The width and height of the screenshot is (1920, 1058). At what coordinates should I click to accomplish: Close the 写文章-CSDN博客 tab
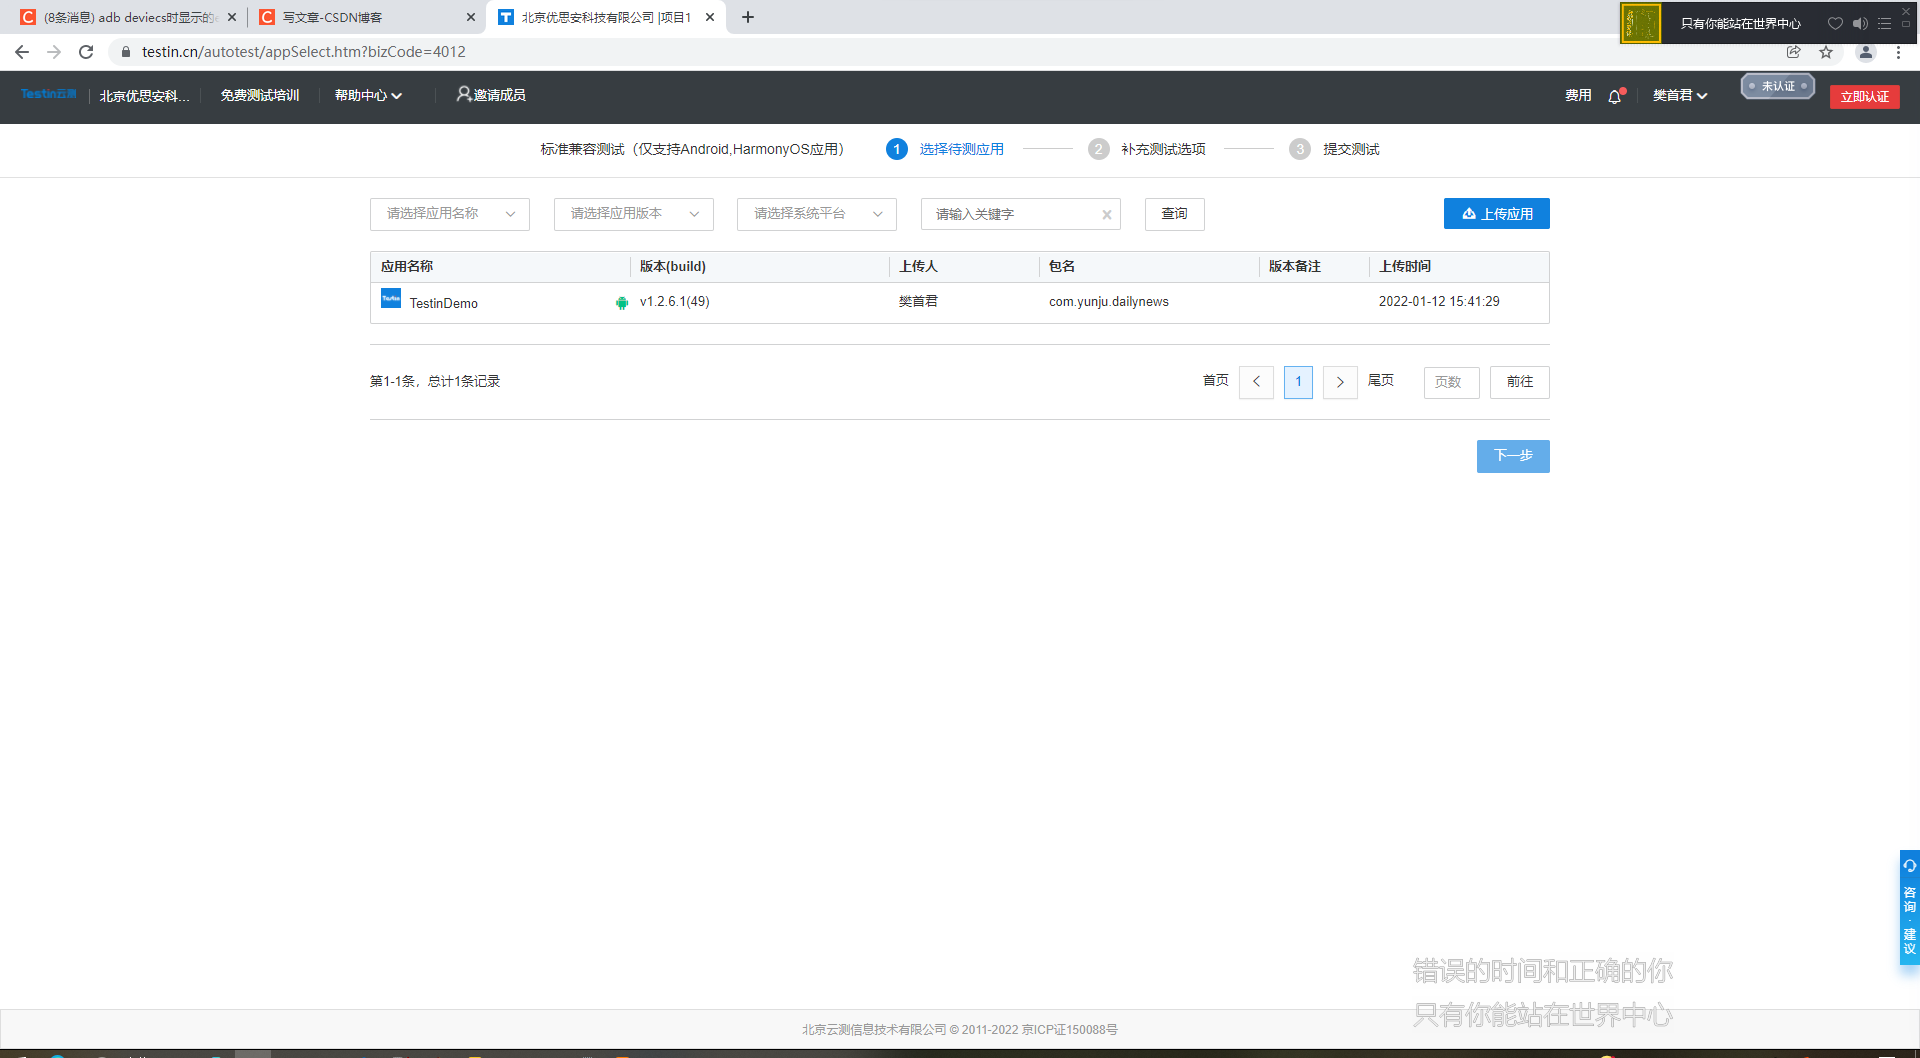[471, 17]
